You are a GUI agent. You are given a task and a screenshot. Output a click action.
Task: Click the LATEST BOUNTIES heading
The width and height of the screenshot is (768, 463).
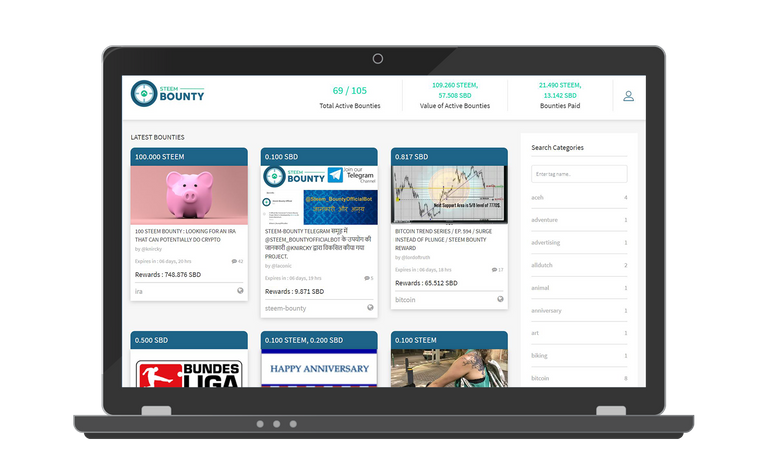tap(158, 137)
